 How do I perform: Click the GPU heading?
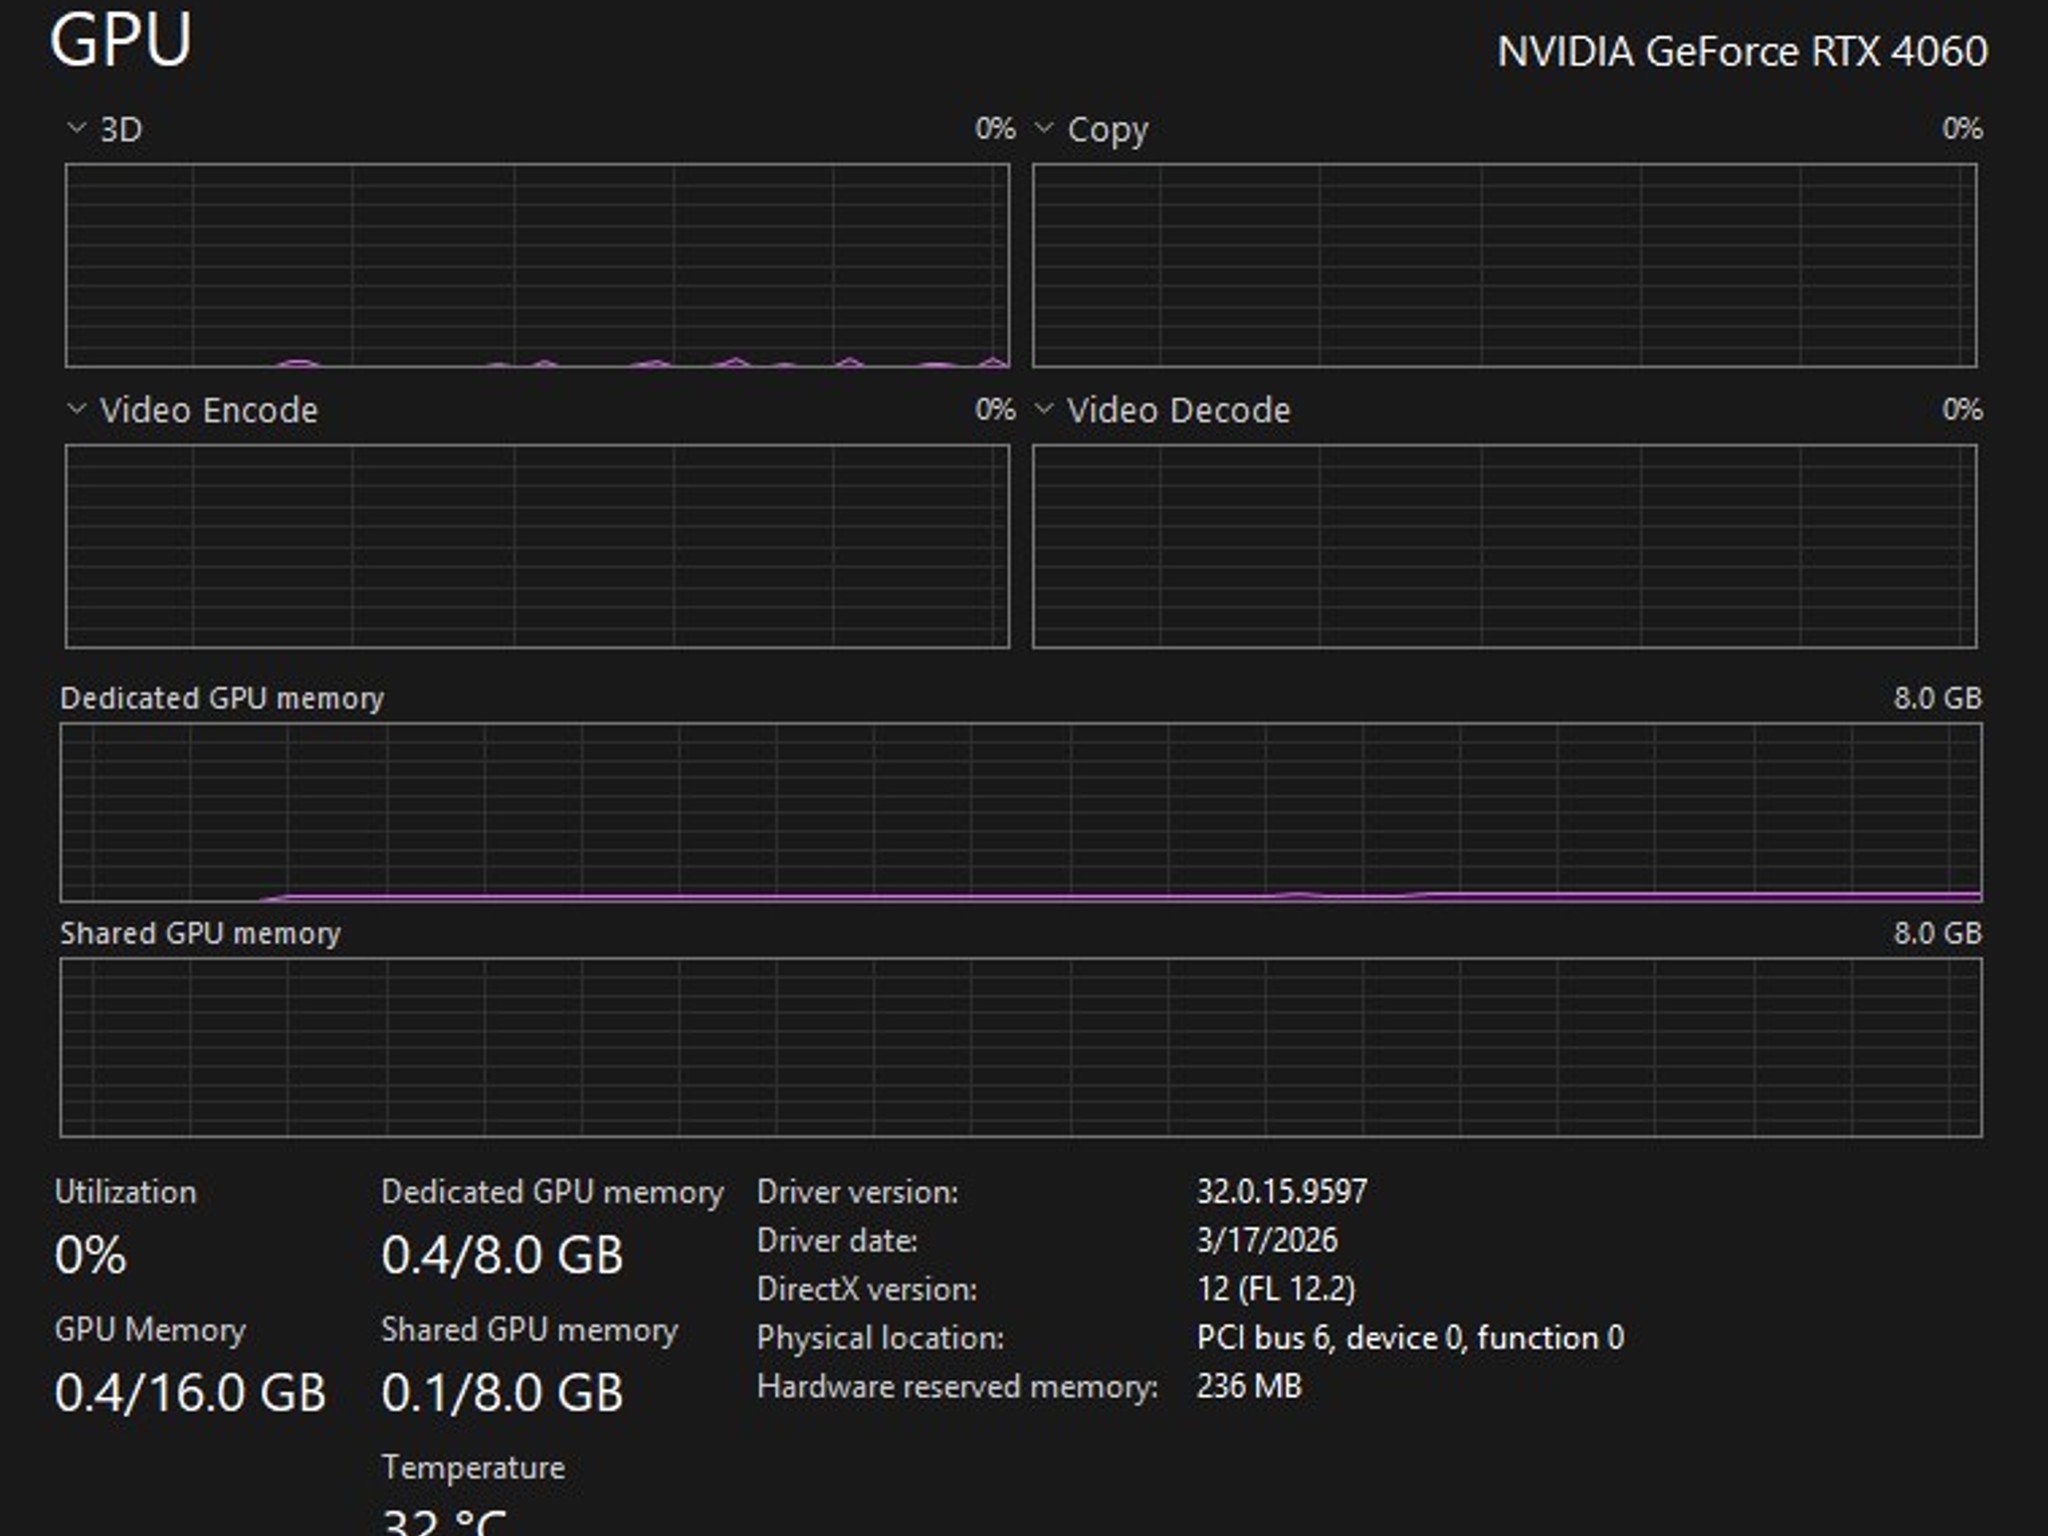pyautogui.click(x=120, y=40)
